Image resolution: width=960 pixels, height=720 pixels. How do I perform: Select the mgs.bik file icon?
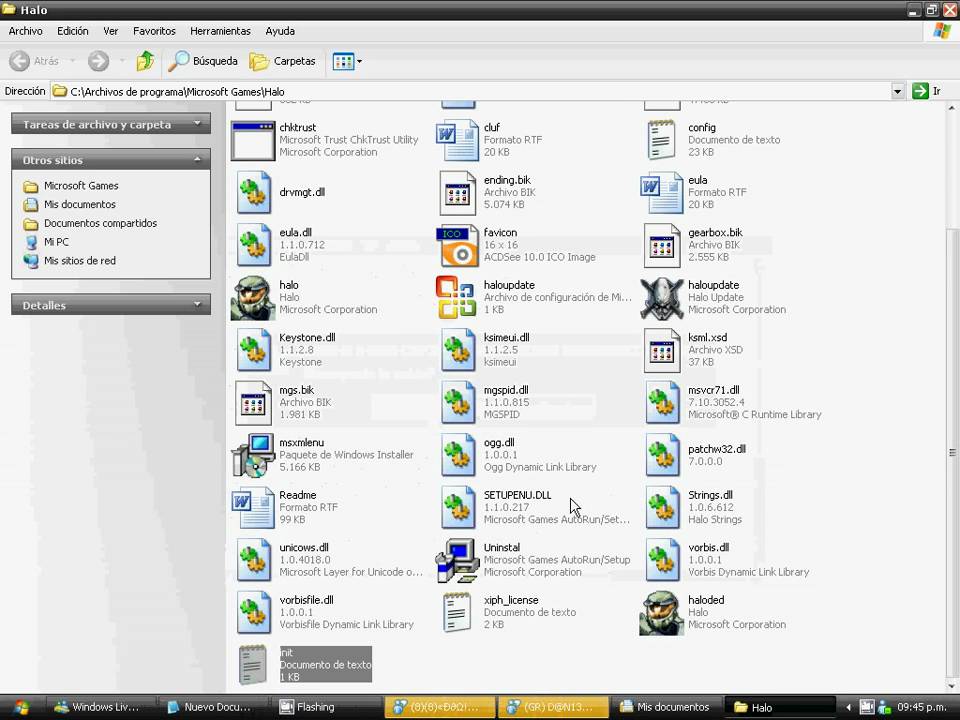(x=253, y=403)
